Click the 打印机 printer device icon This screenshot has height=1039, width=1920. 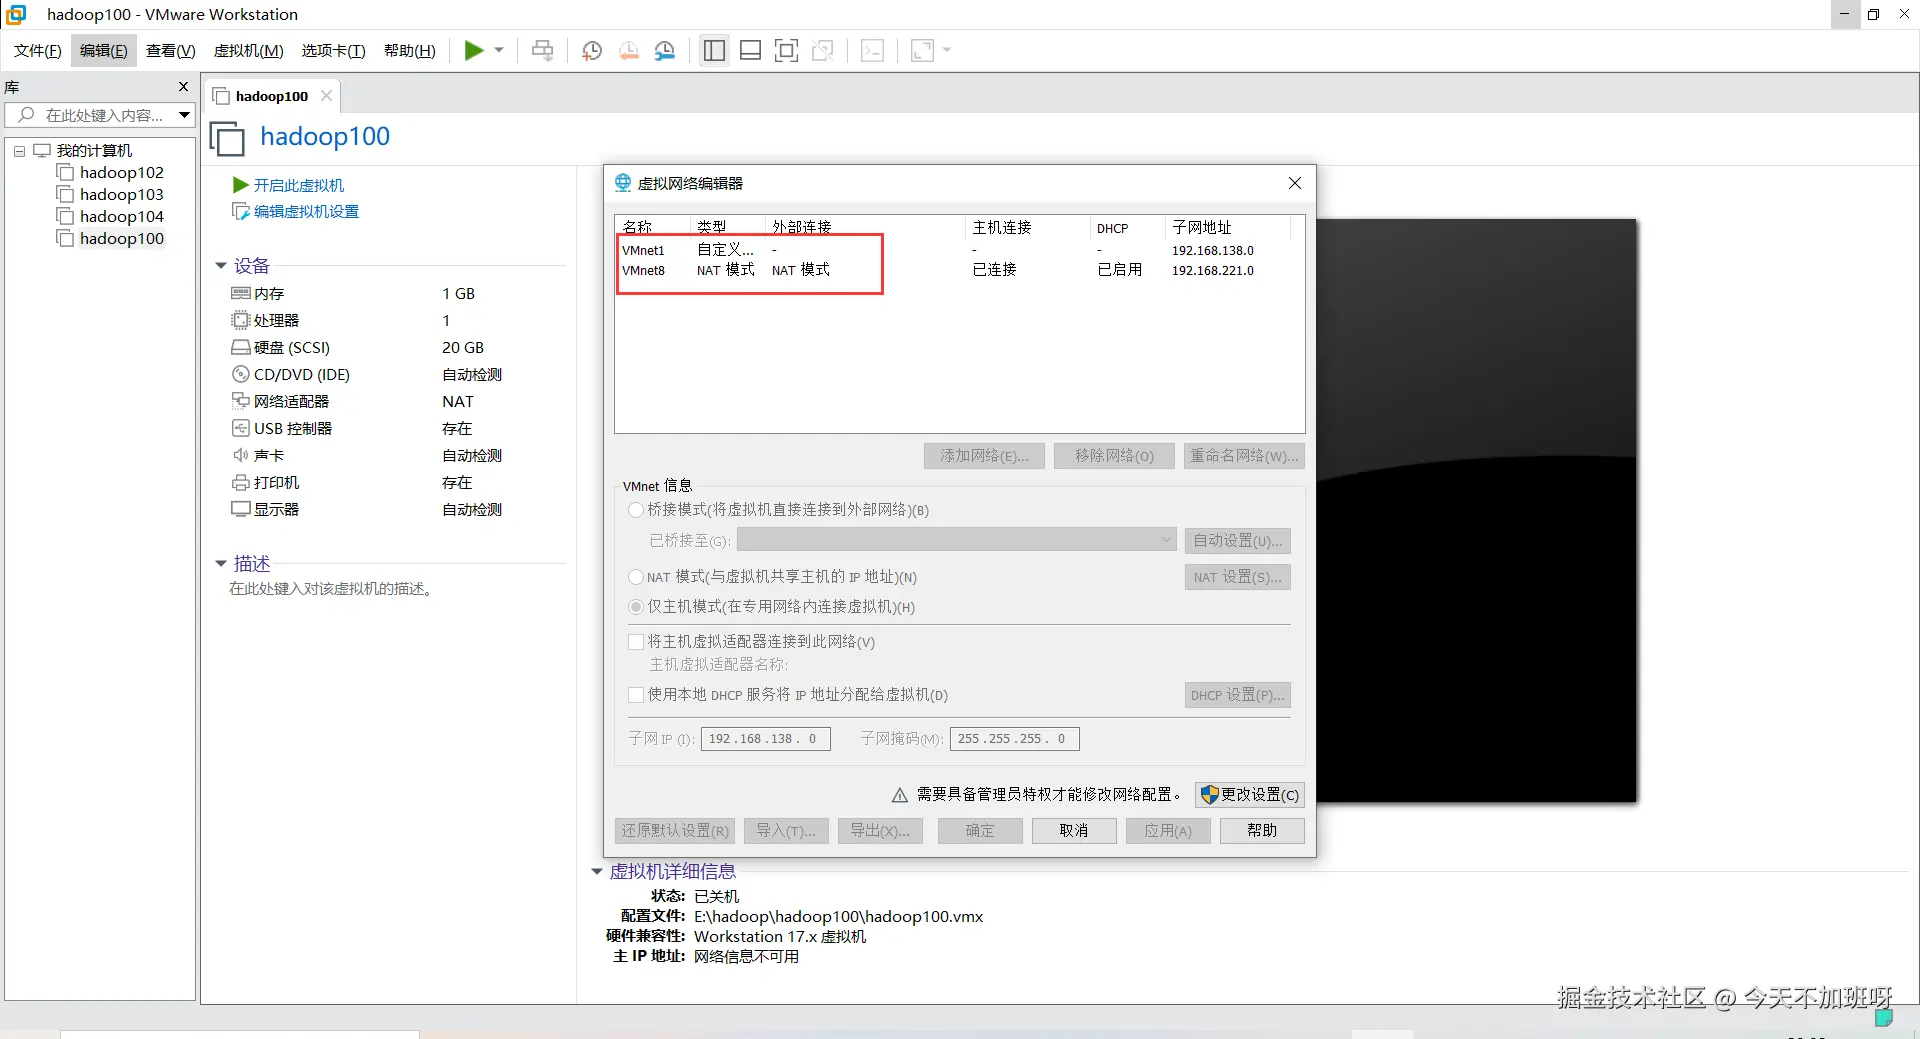click(x=240, y=482)
